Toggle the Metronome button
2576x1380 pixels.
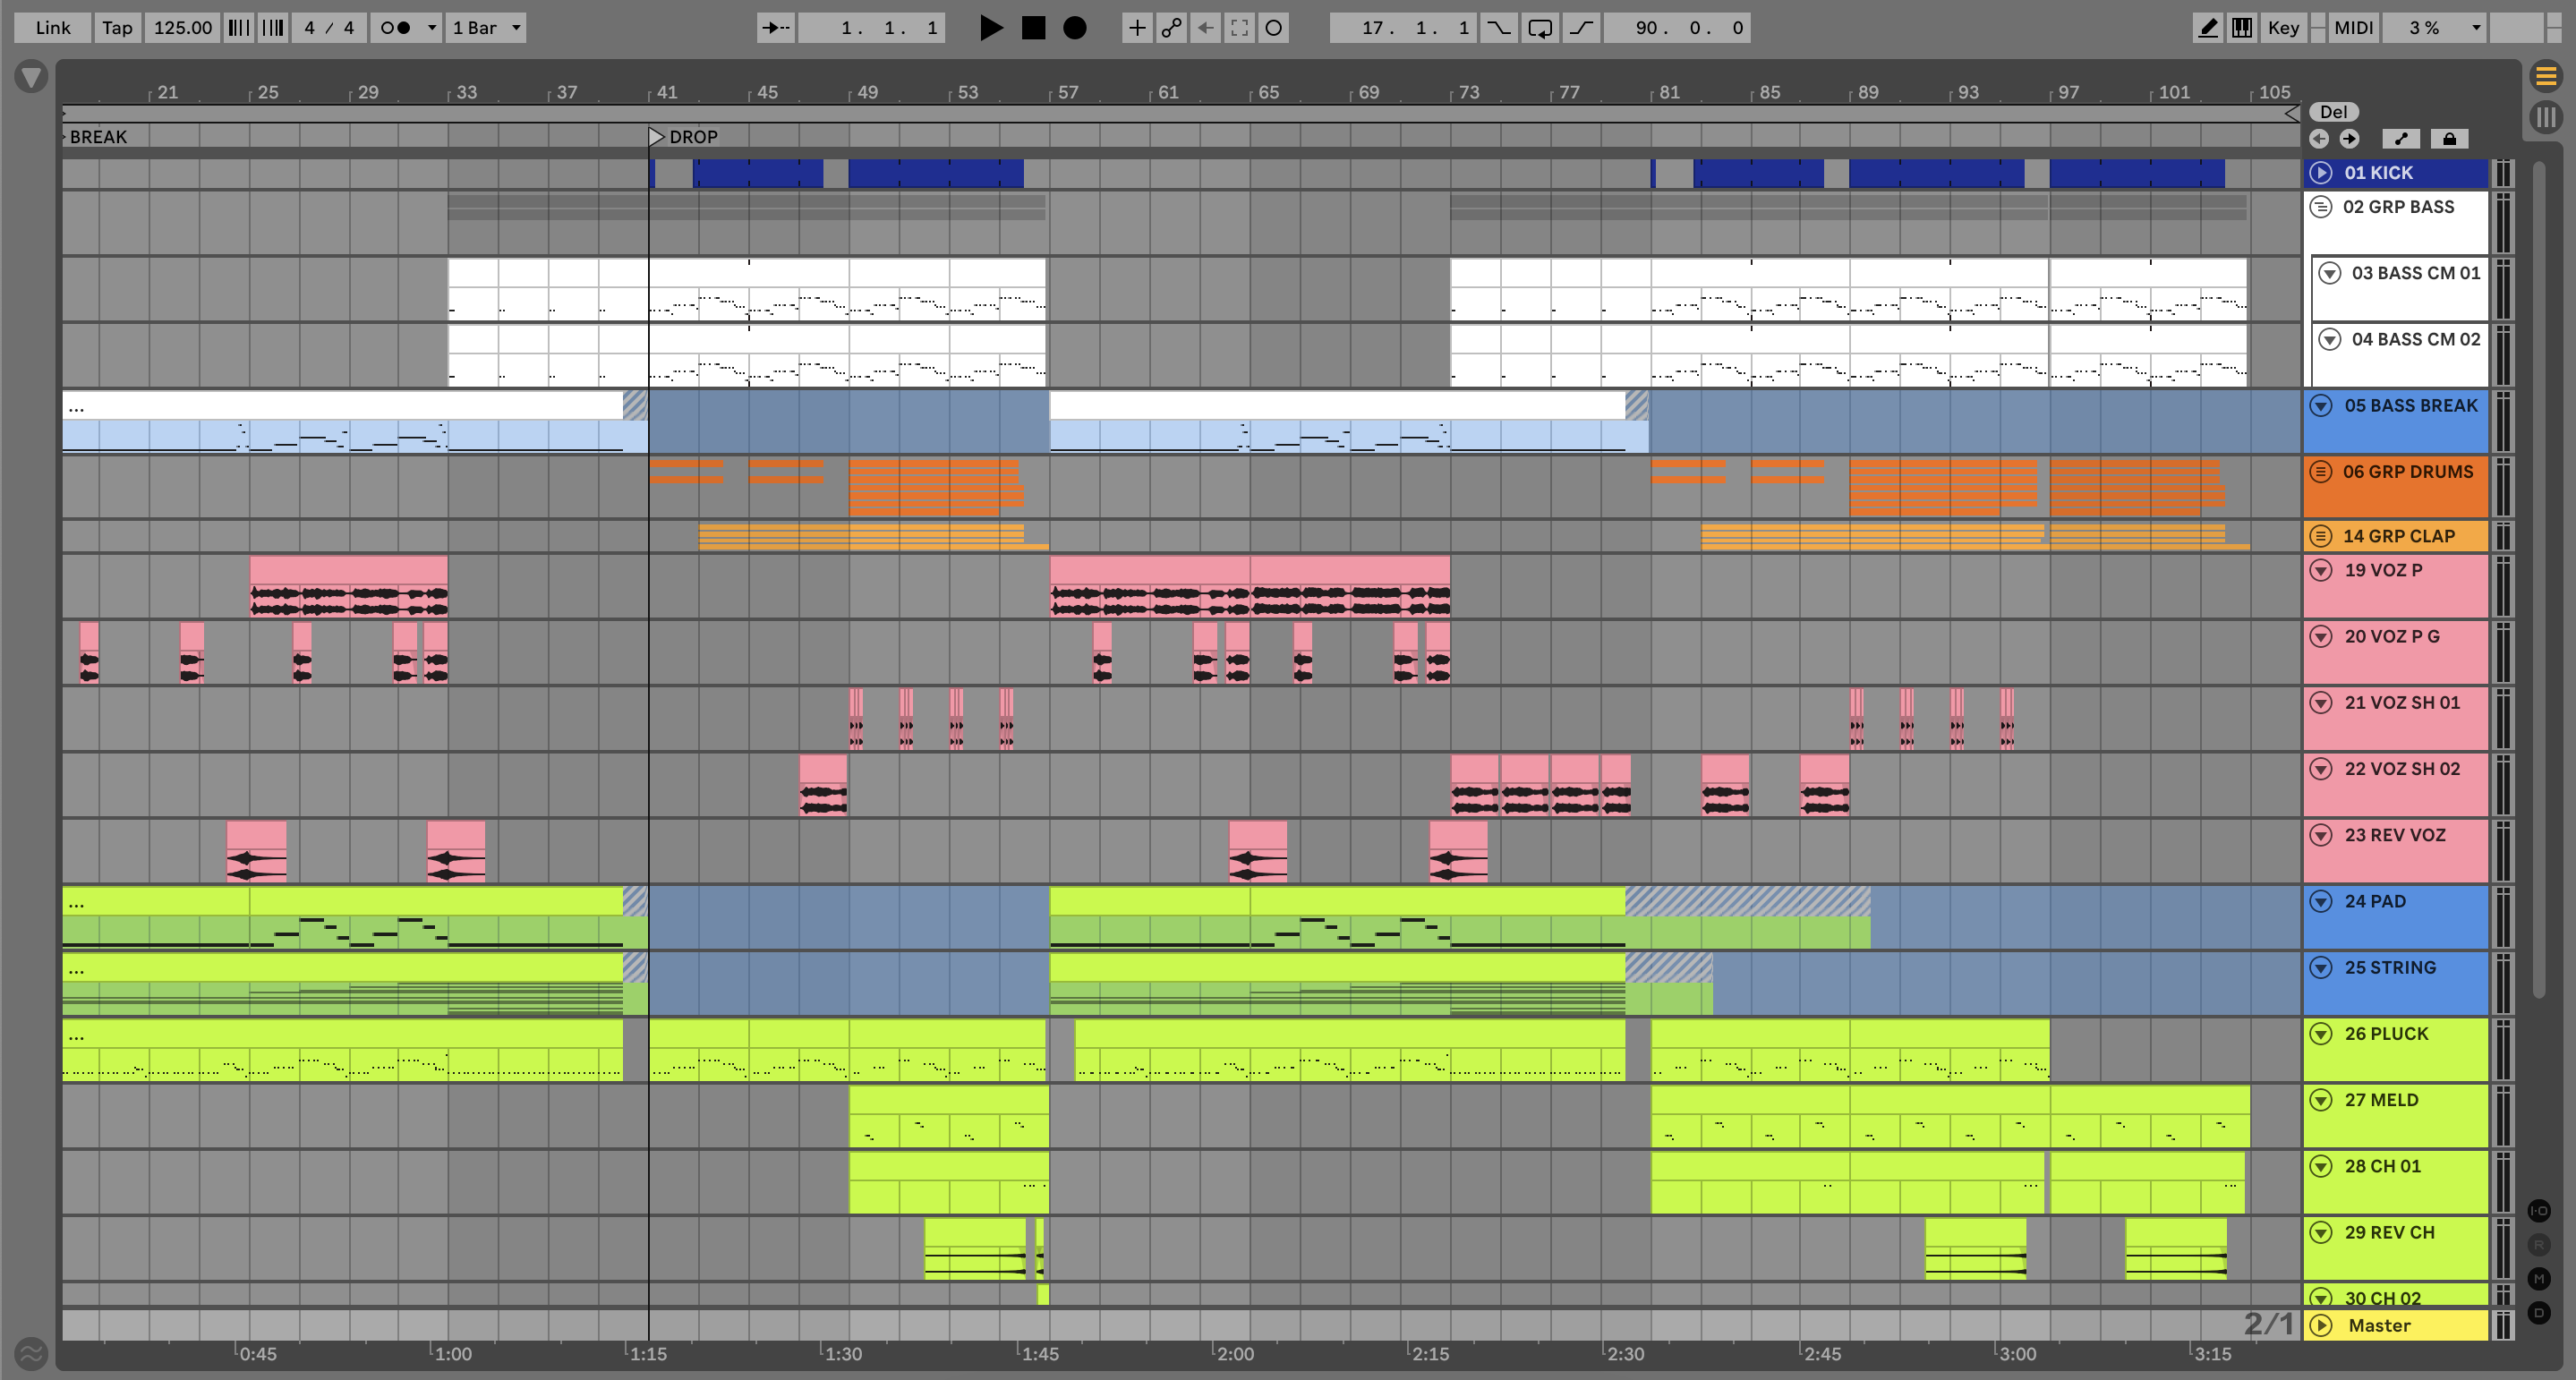(395, 28)
